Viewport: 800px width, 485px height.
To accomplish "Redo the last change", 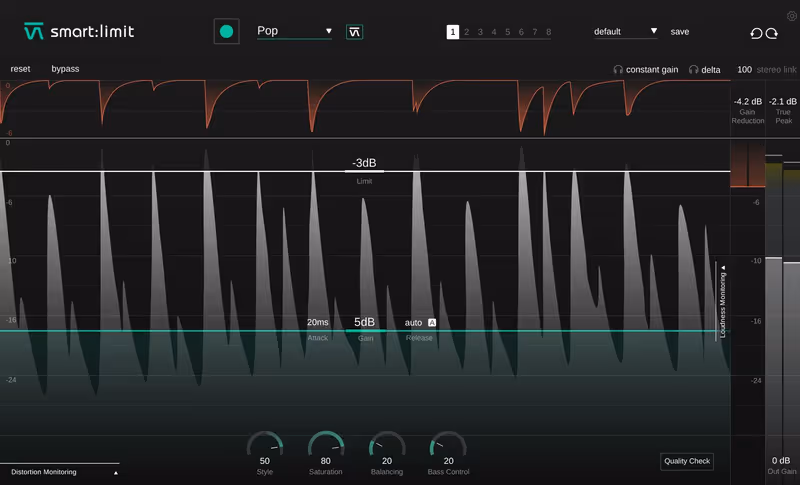I will coord(771,33).
